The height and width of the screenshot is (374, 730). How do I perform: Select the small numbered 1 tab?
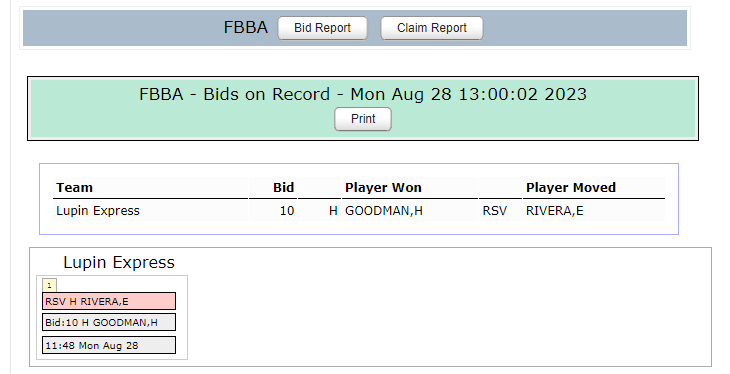click(x=49, y=286)
